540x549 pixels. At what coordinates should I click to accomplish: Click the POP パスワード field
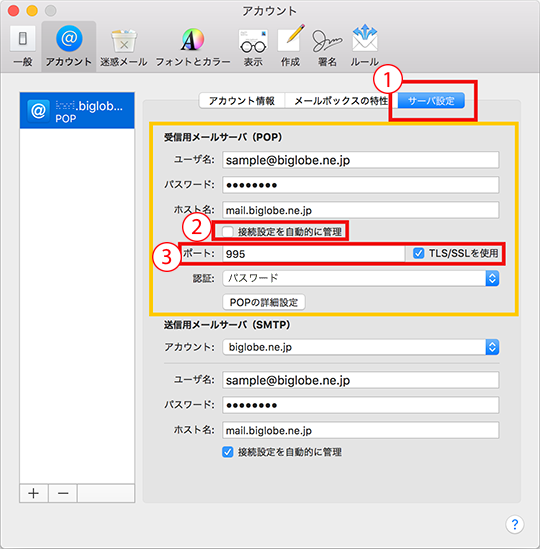pyautogui.click(x=361, y=185)
